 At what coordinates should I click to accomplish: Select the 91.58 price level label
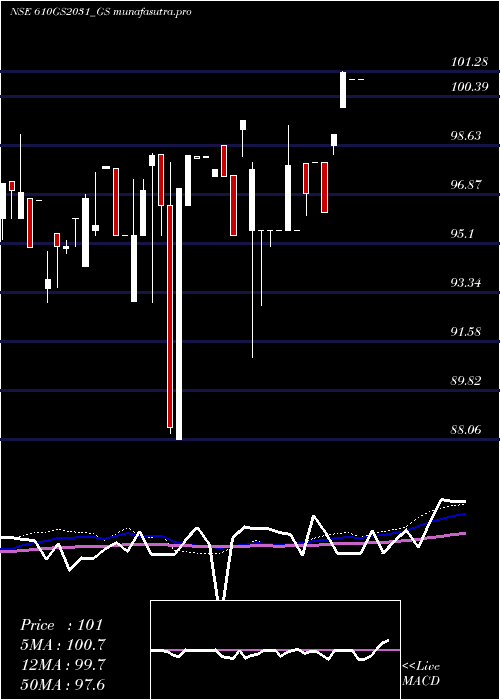466,332
